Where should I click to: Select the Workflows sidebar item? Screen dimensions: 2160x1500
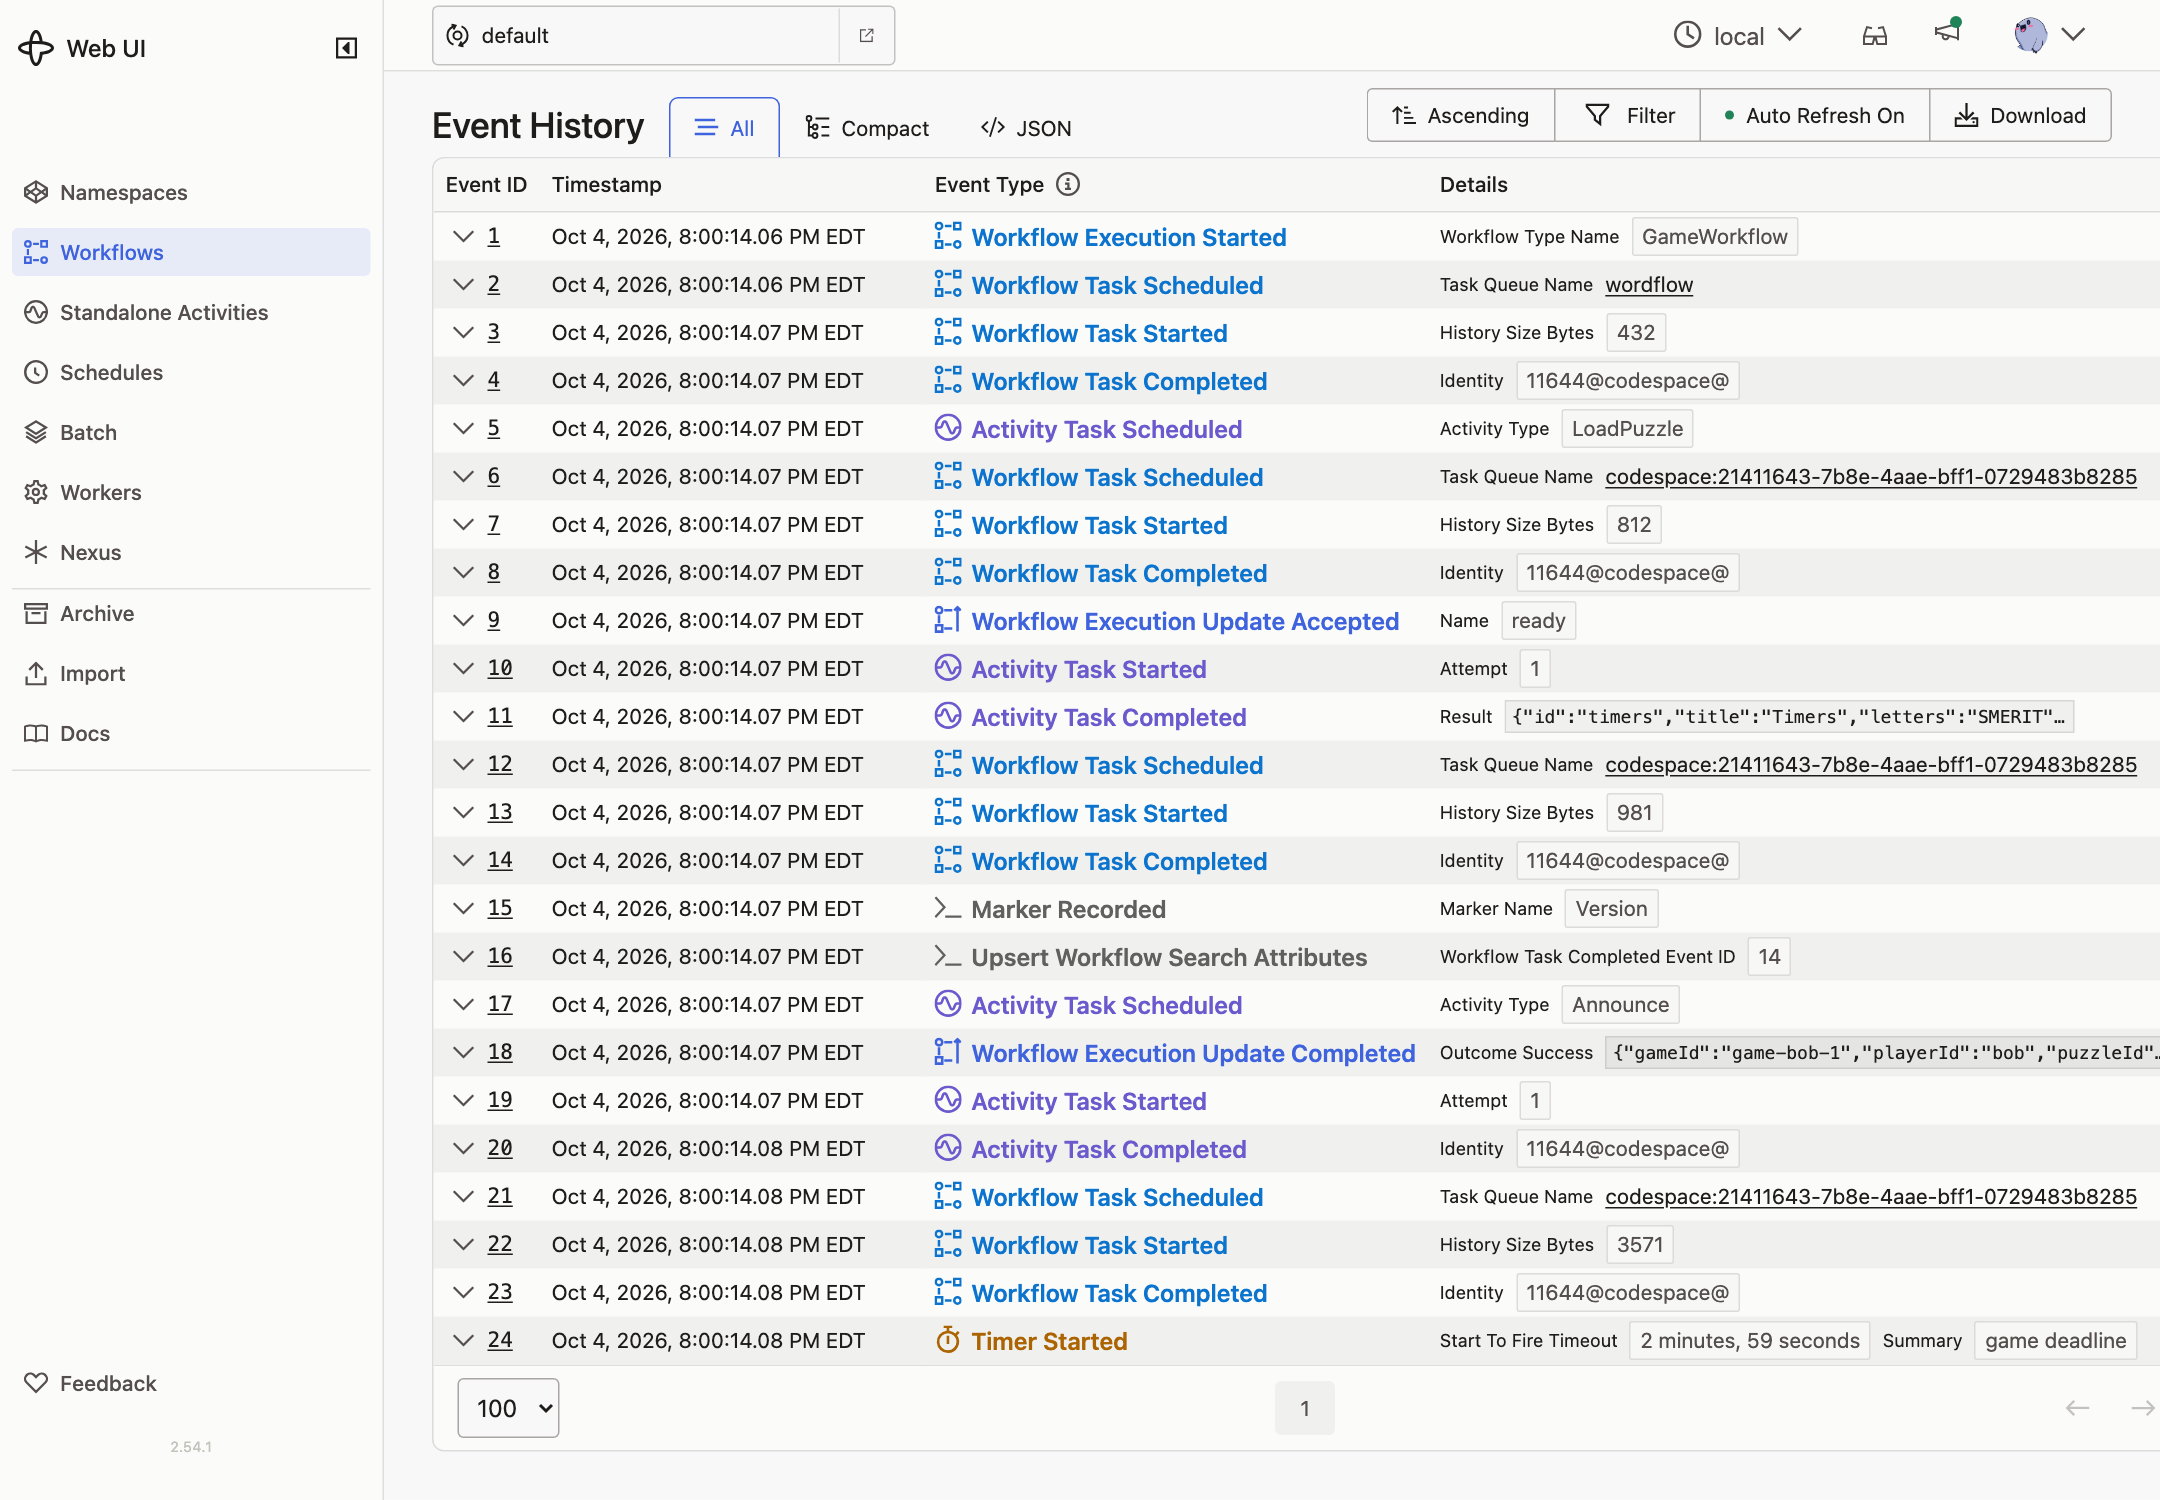click(x=191, y=252)
